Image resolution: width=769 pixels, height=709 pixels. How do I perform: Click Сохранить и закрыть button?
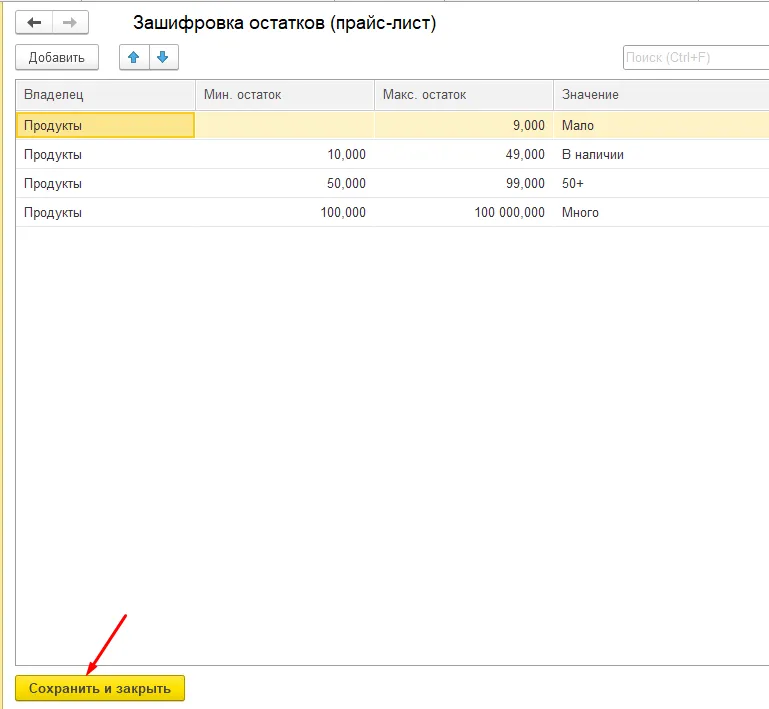pos(100,688)
